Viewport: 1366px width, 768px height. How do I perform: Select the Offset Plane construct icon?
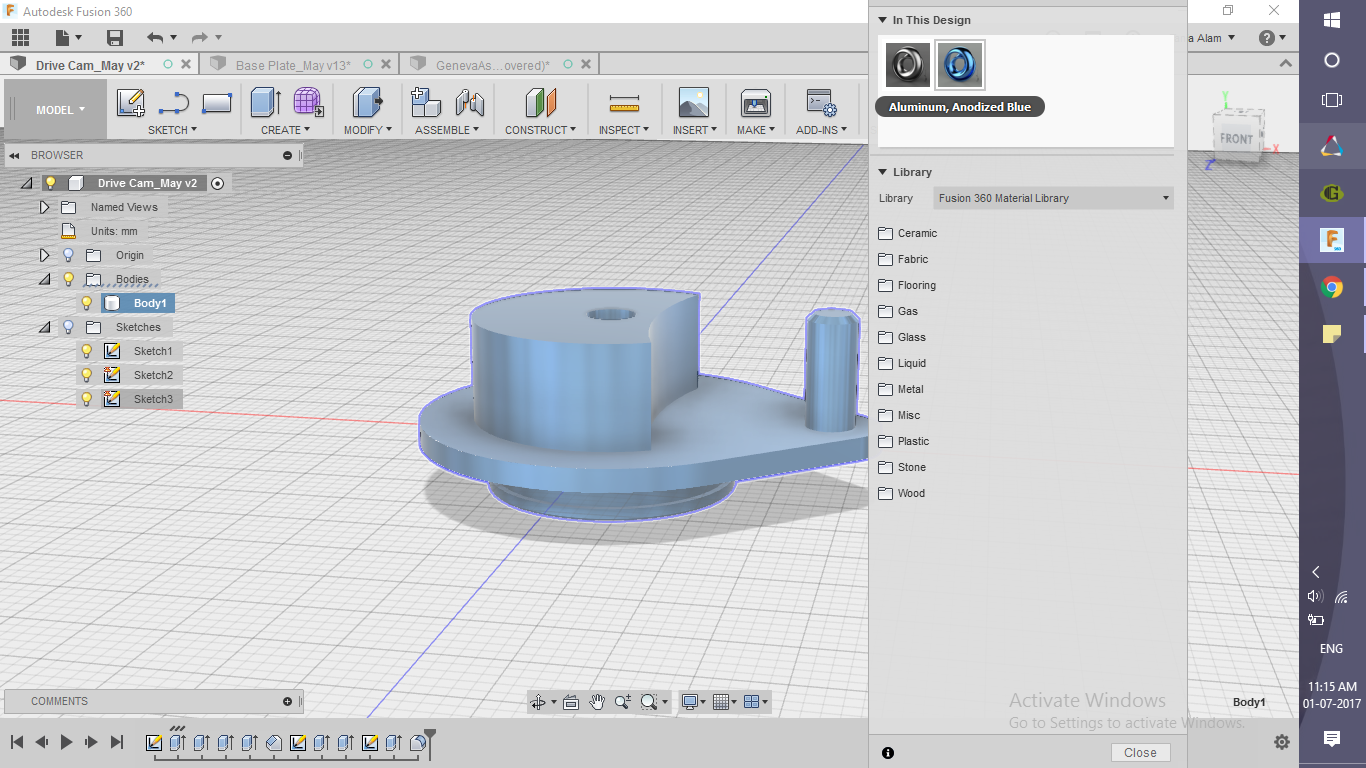tap(540, 103)
